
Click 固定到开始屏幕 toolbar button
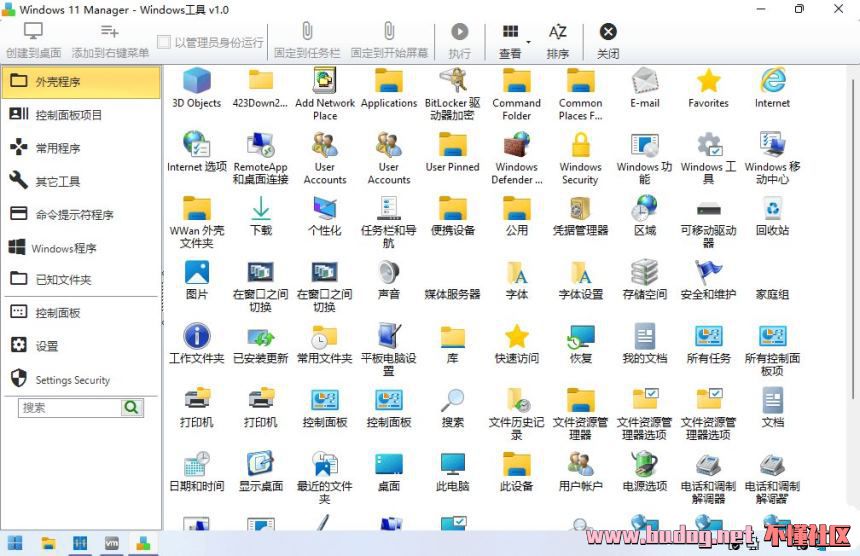389,41
